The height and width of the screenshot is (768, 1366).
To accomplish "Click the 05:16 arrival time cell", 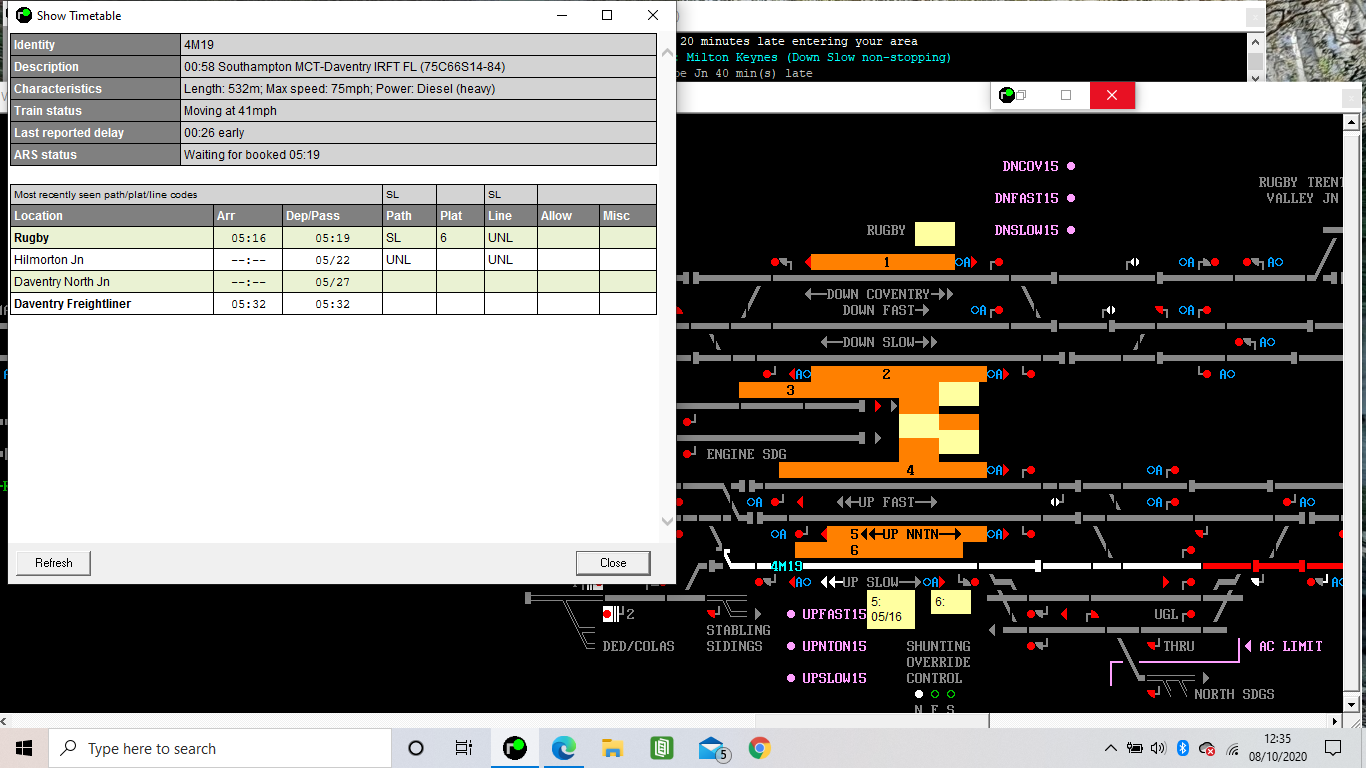I will pyautogui.click(x=248, y=238).
